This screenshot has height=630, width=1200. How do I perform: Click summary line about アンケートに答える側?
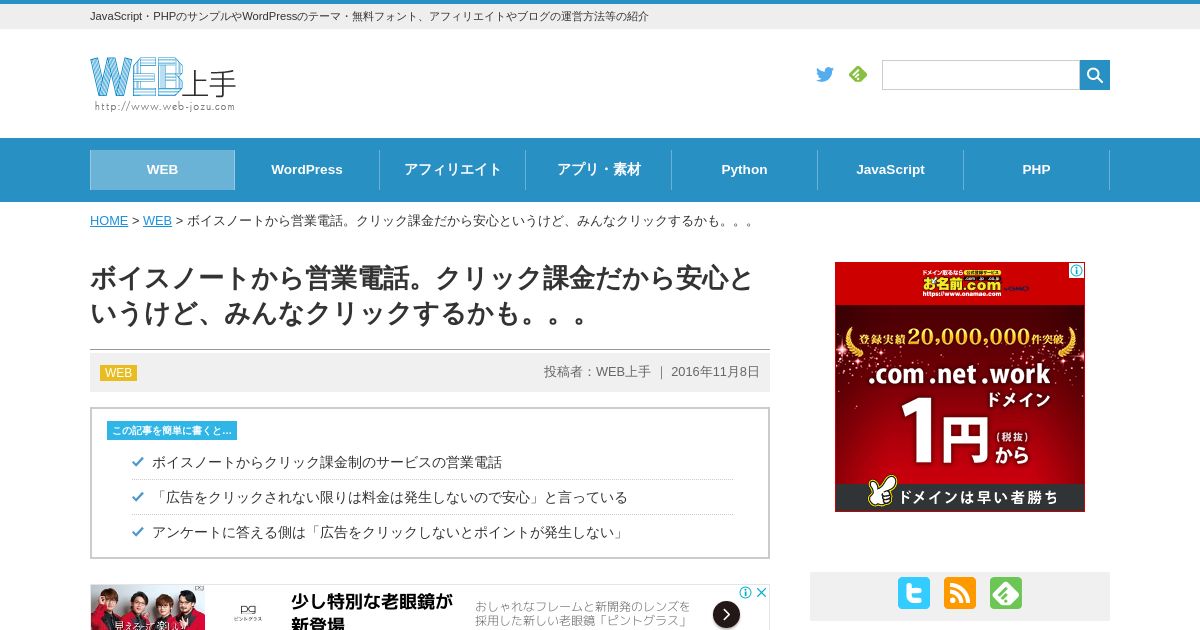[390, 533]
